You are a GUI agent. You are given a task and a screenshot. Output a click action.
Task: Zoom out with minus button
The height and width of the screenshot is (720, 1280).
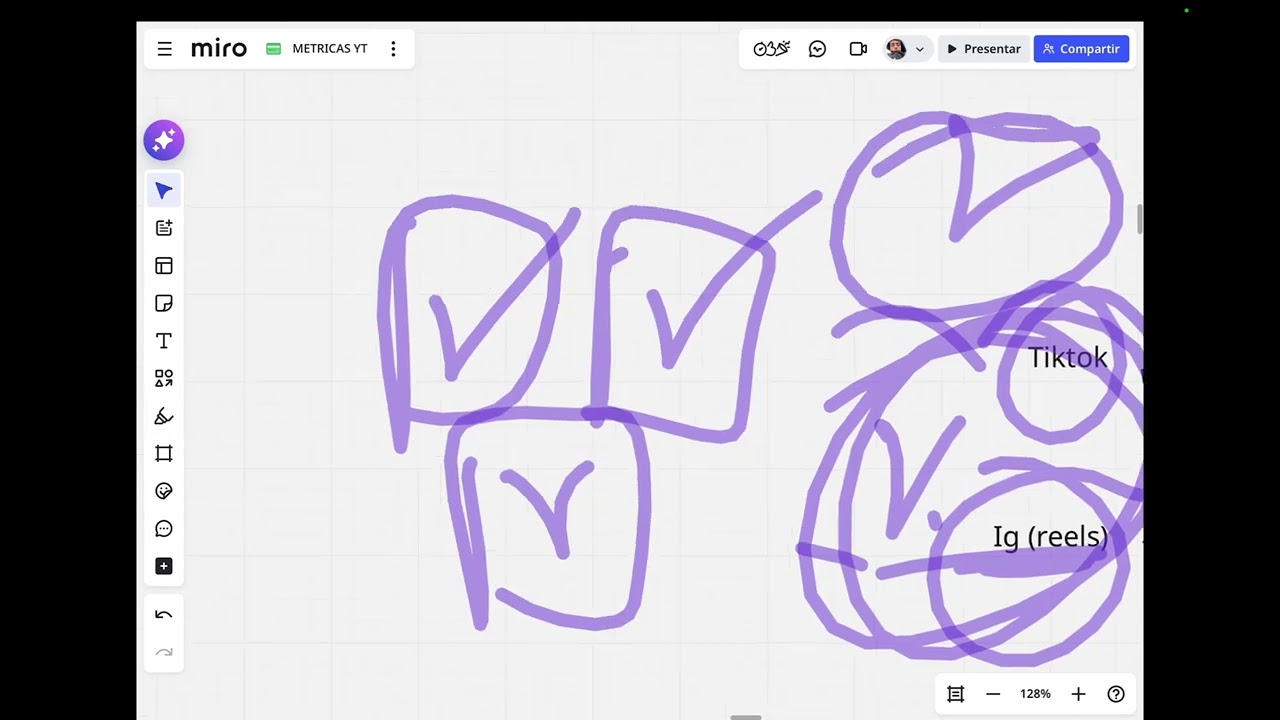click(993, 694)
